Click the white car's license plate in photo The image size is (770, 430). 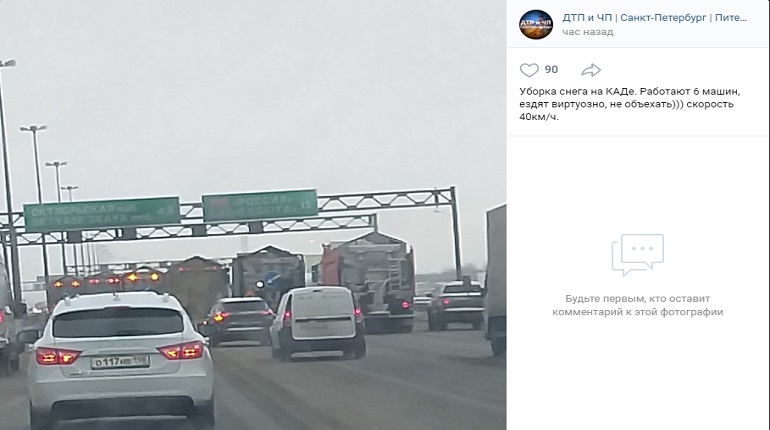click(120, 362)
